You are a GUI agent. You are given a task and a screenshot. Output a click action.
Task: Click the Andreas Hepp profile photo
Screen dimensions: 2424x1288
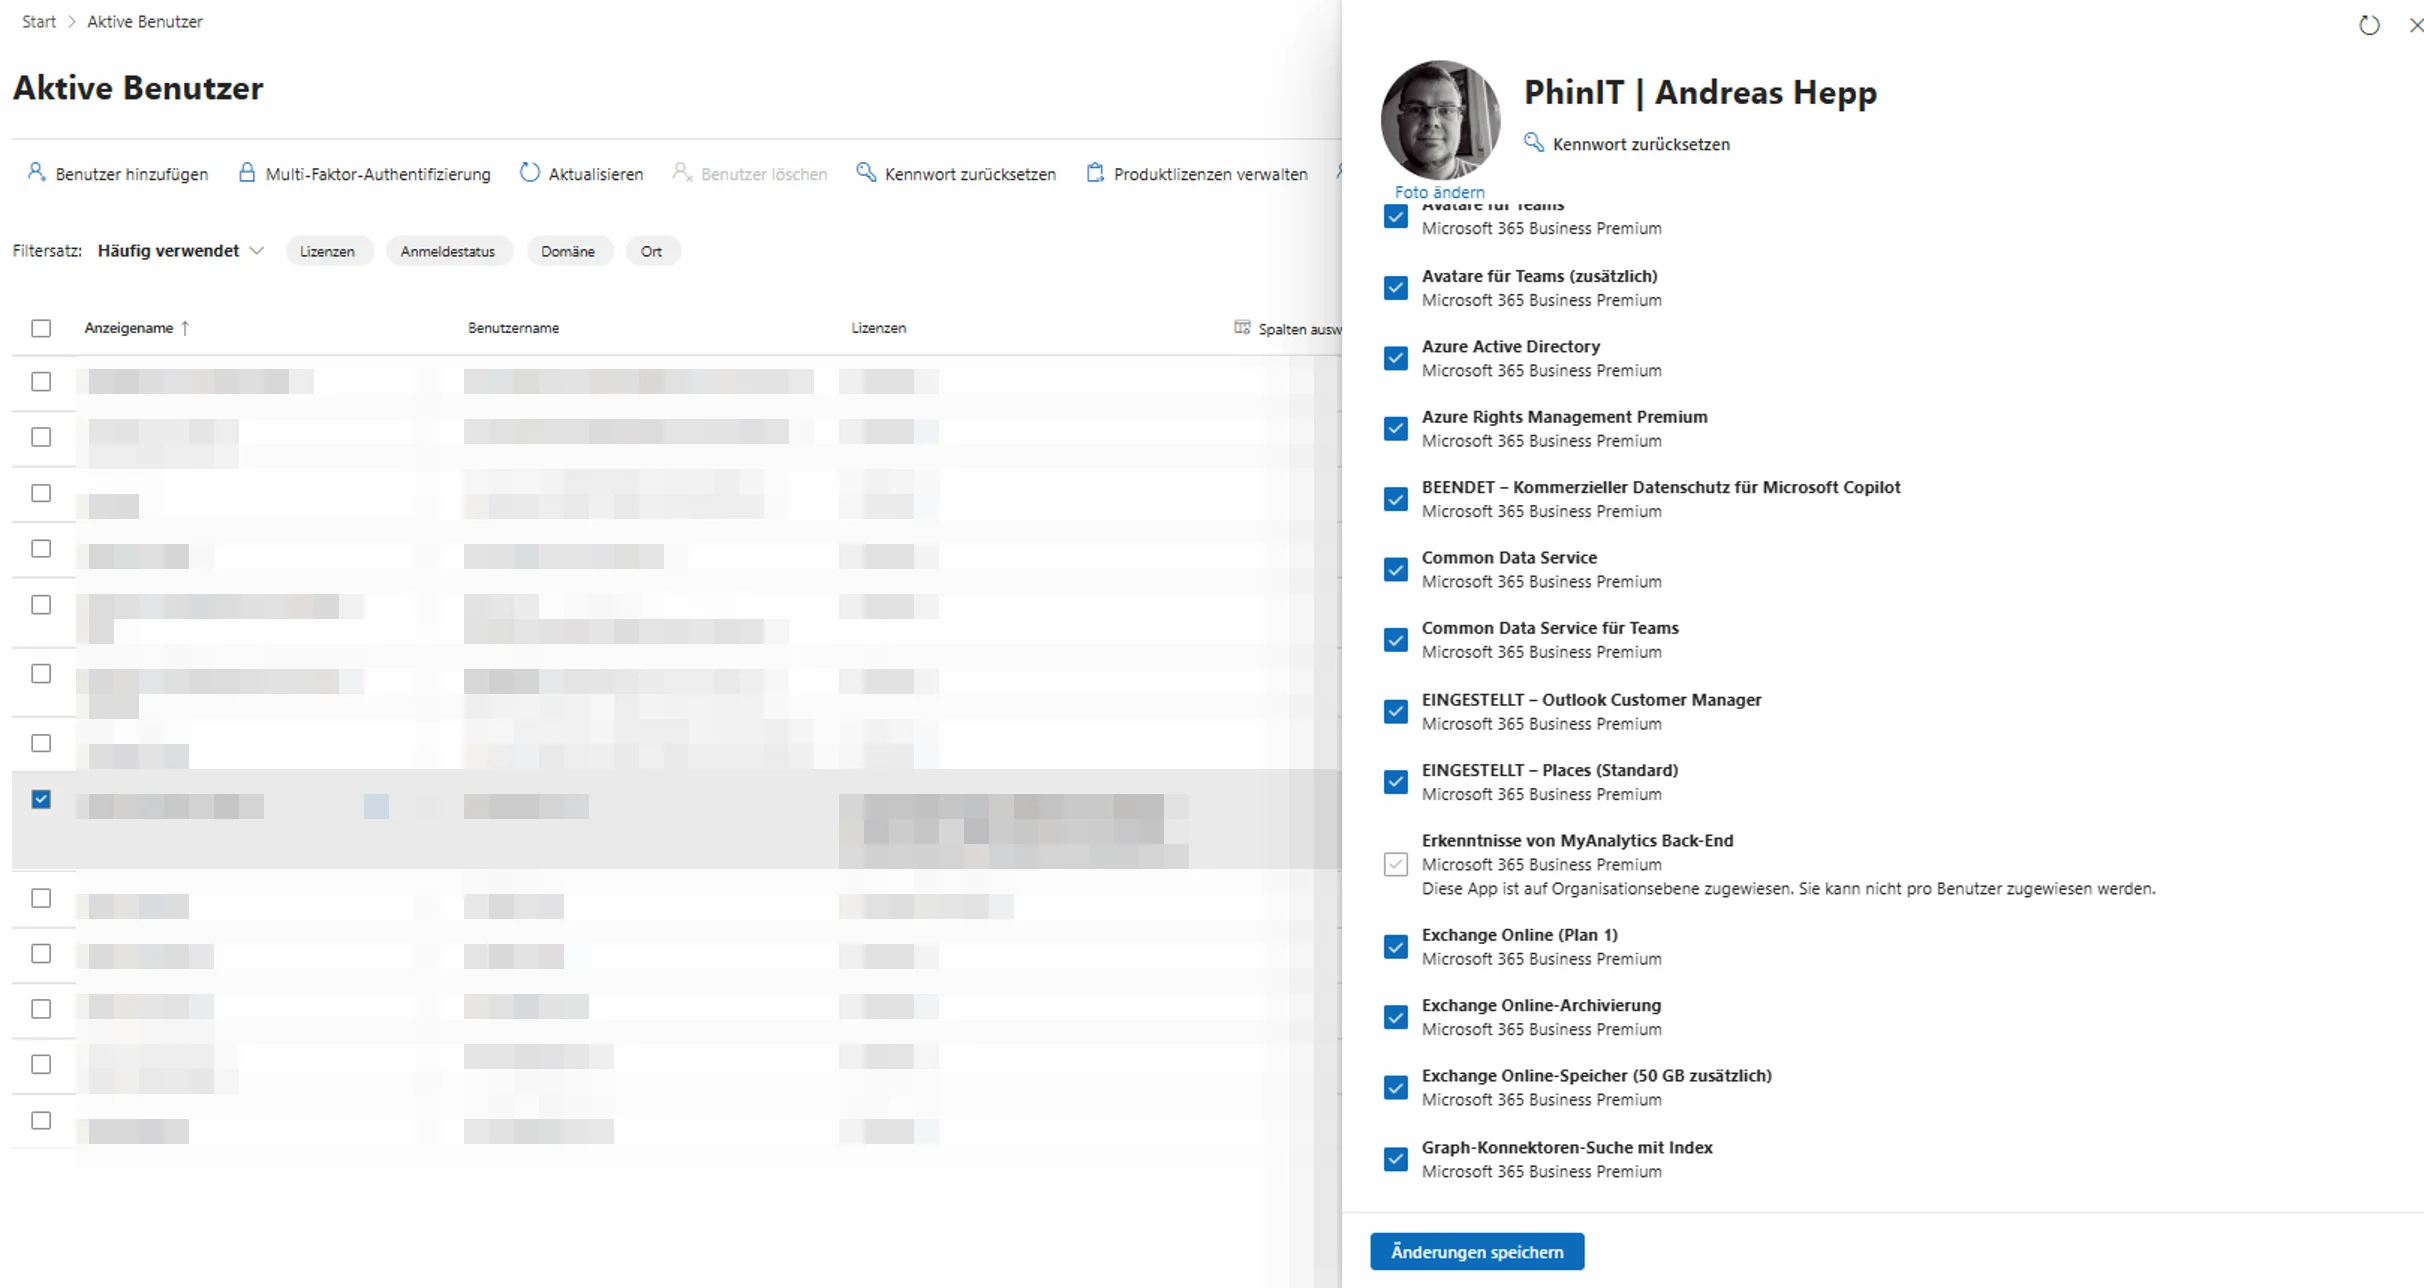click(x=1440, y=120)
